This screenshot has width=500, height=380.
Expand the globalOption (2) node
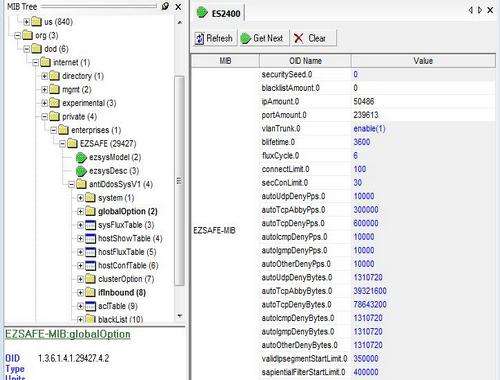pos(80,211)
